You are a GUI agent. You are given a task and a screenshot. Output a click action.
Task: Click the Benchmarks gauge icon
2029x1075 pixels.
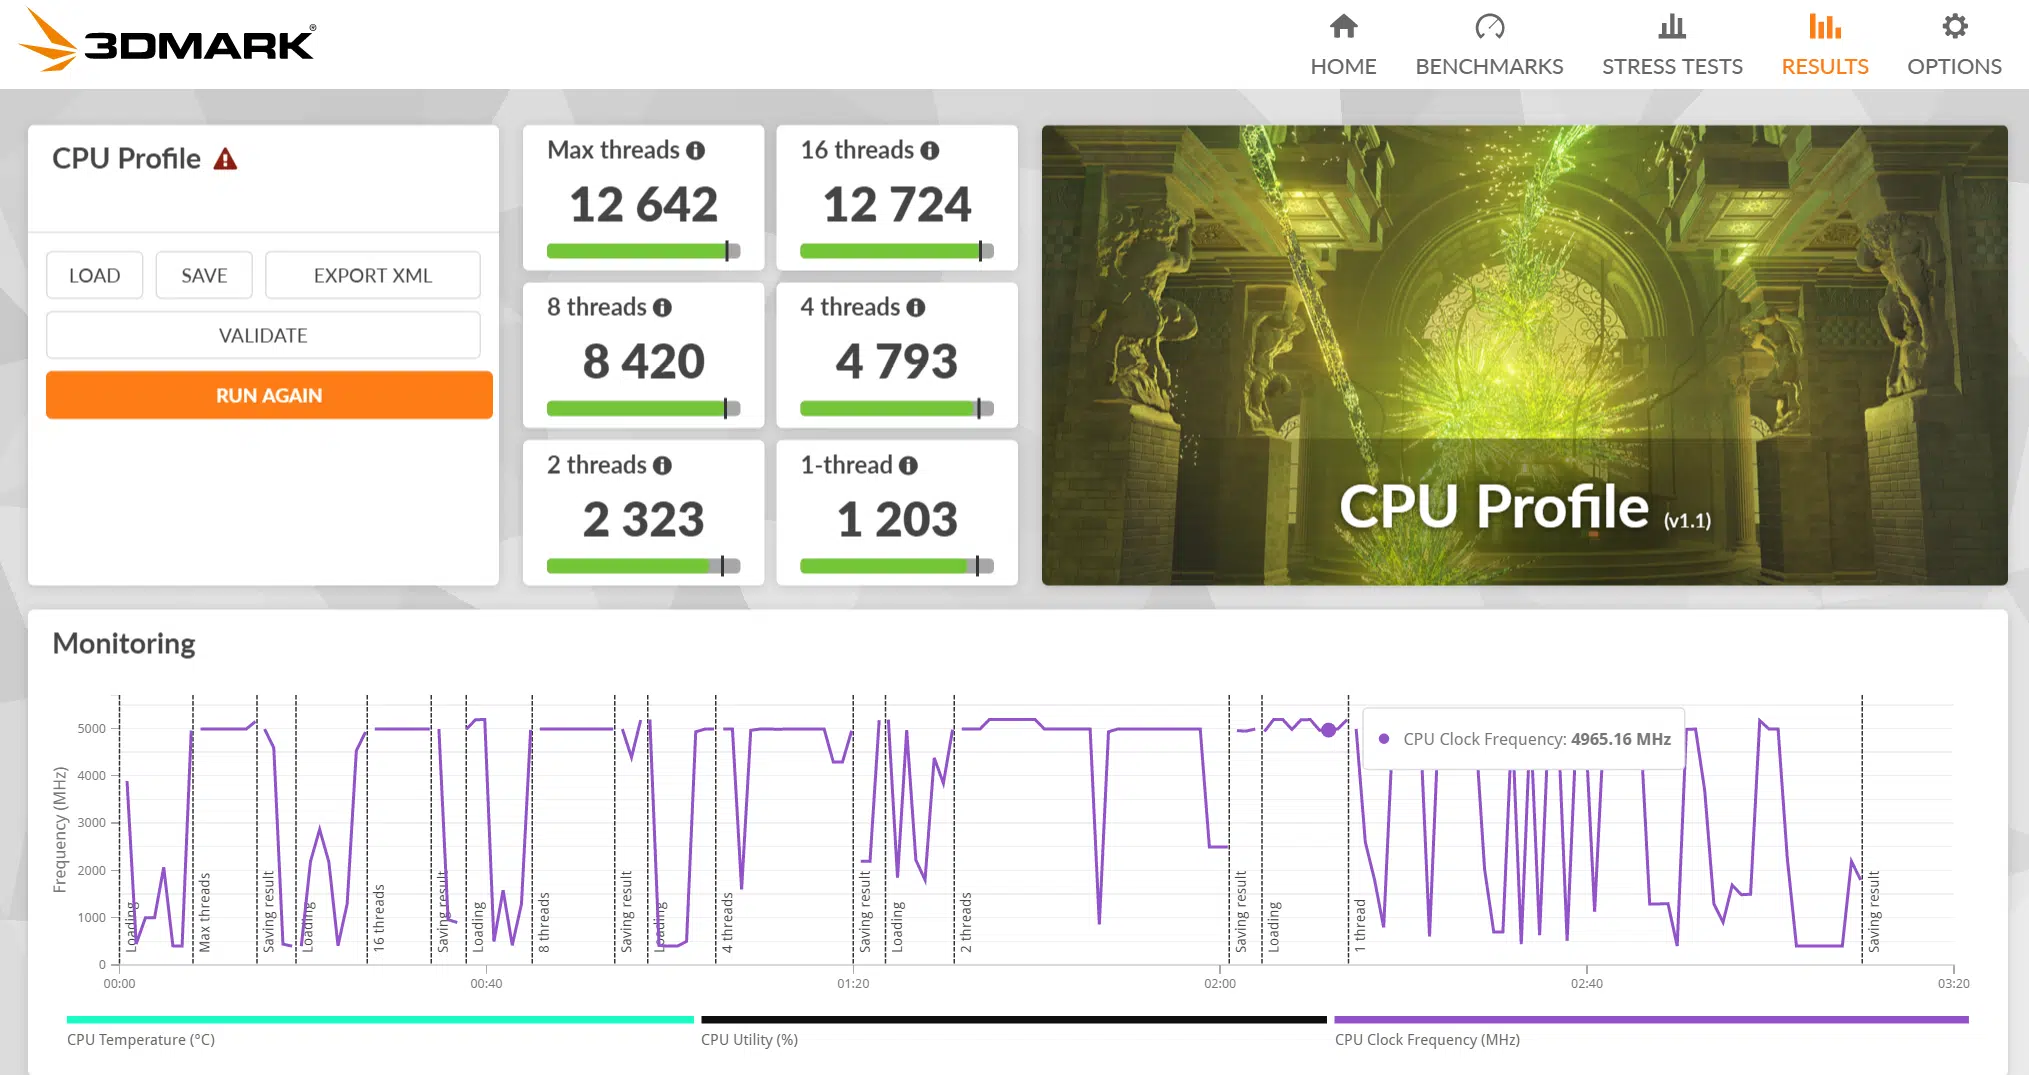tap(1489, 26)
